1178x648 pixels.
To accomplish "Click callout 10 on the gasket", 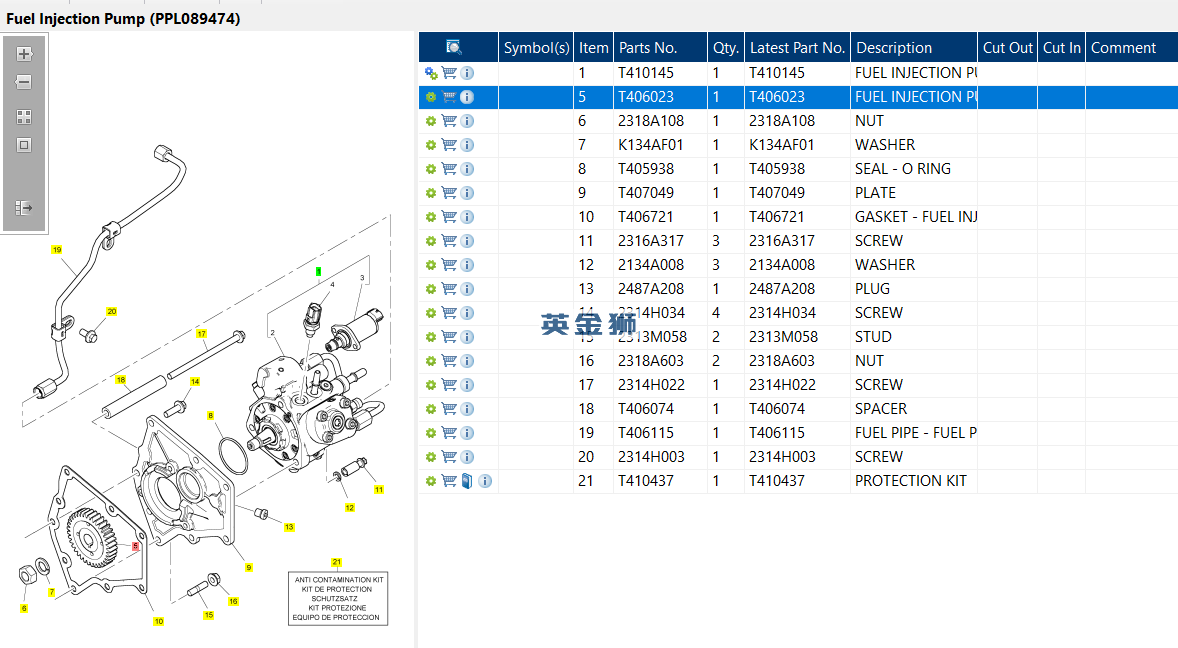I will click(159, 621).
